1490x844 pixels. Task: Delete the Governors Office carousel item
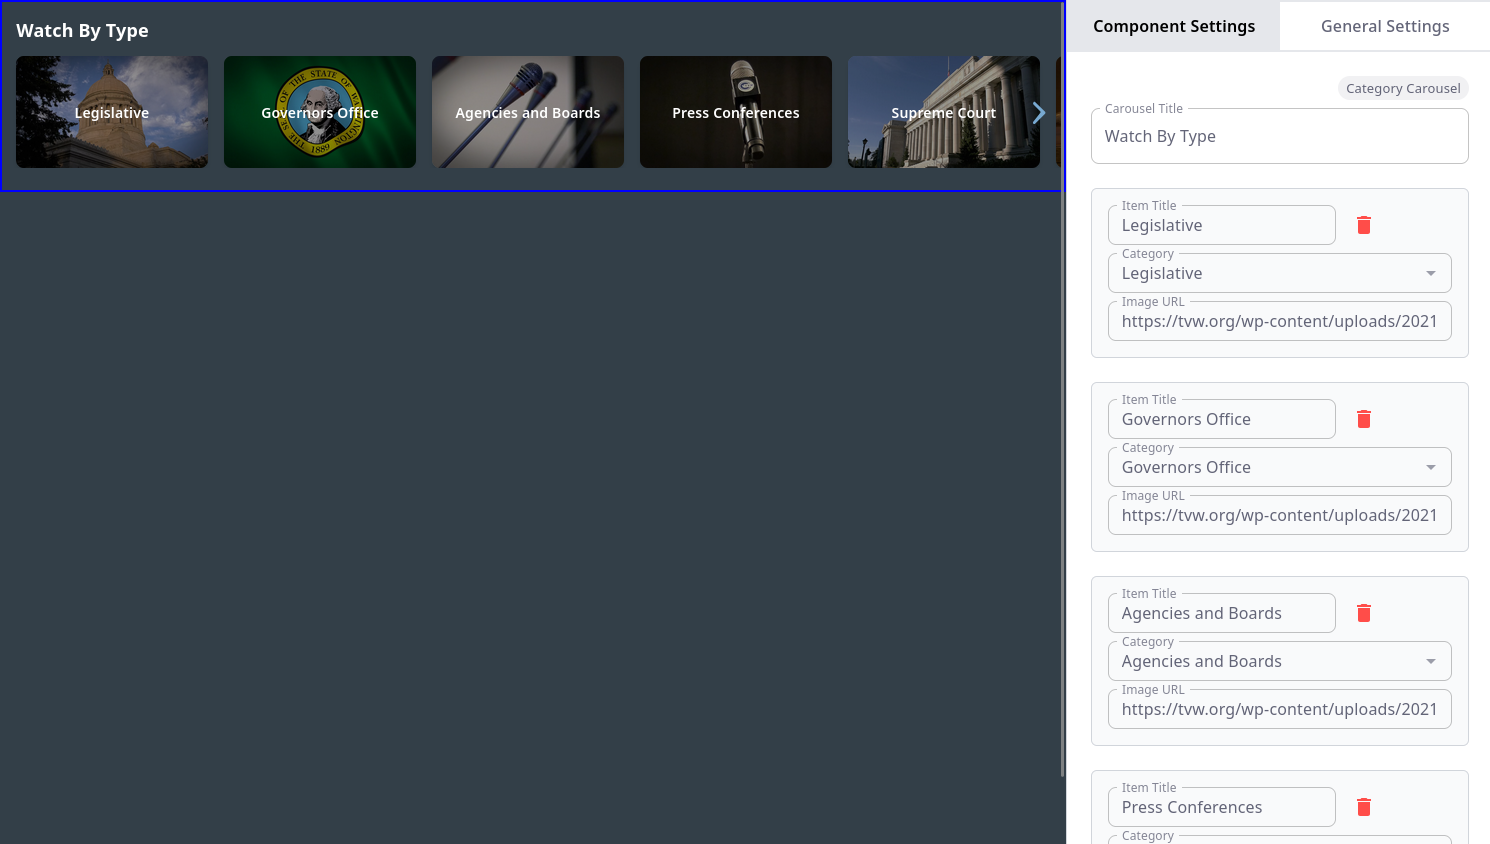pyautogui.click(x=1363, y=419)
